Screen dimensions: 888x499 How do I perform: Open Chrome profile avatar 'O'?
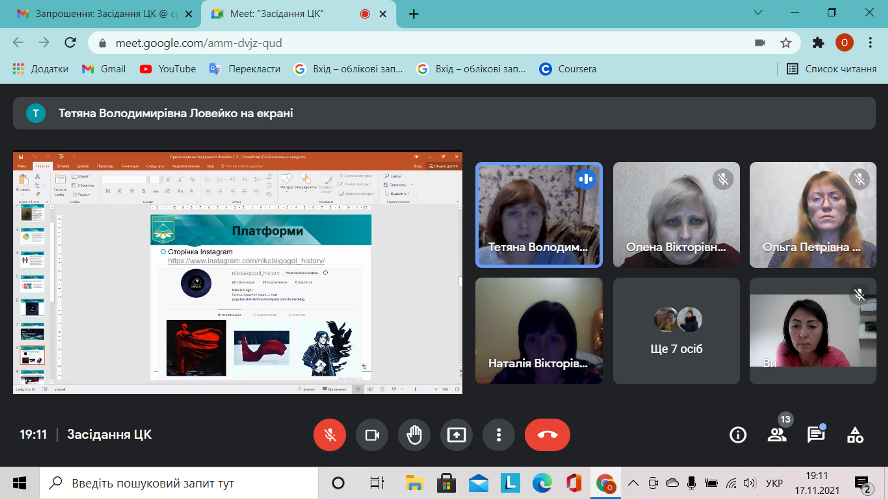coord(844,42)
